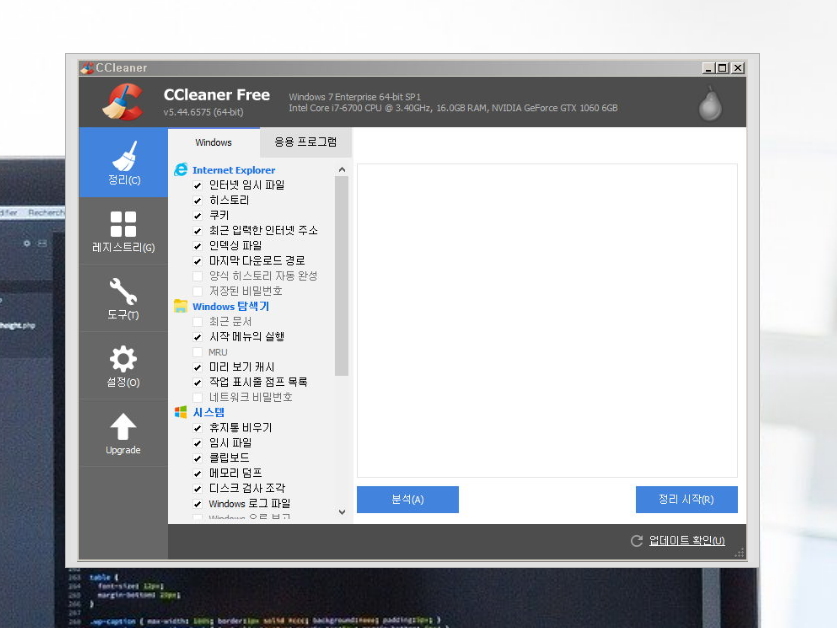Enable the MRU checkbox

(x=198, y=352)
